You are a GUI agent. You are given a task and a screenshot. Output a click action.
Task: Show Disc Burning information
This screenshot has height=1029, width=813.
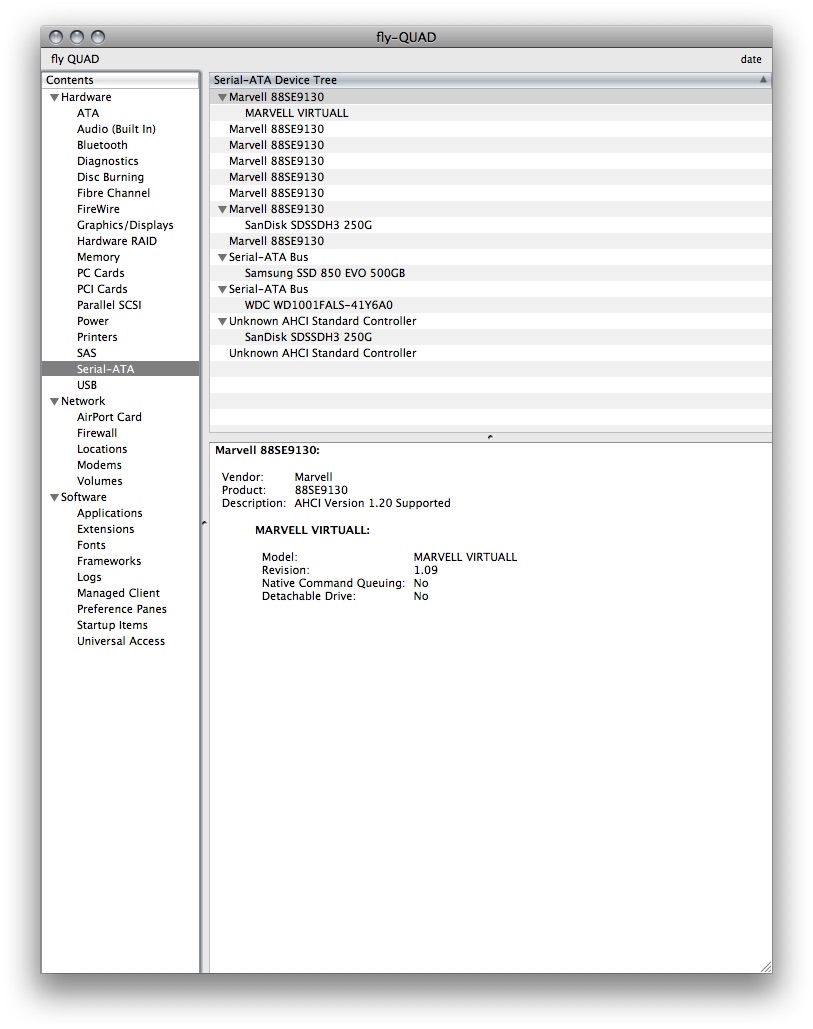point(110,177)
